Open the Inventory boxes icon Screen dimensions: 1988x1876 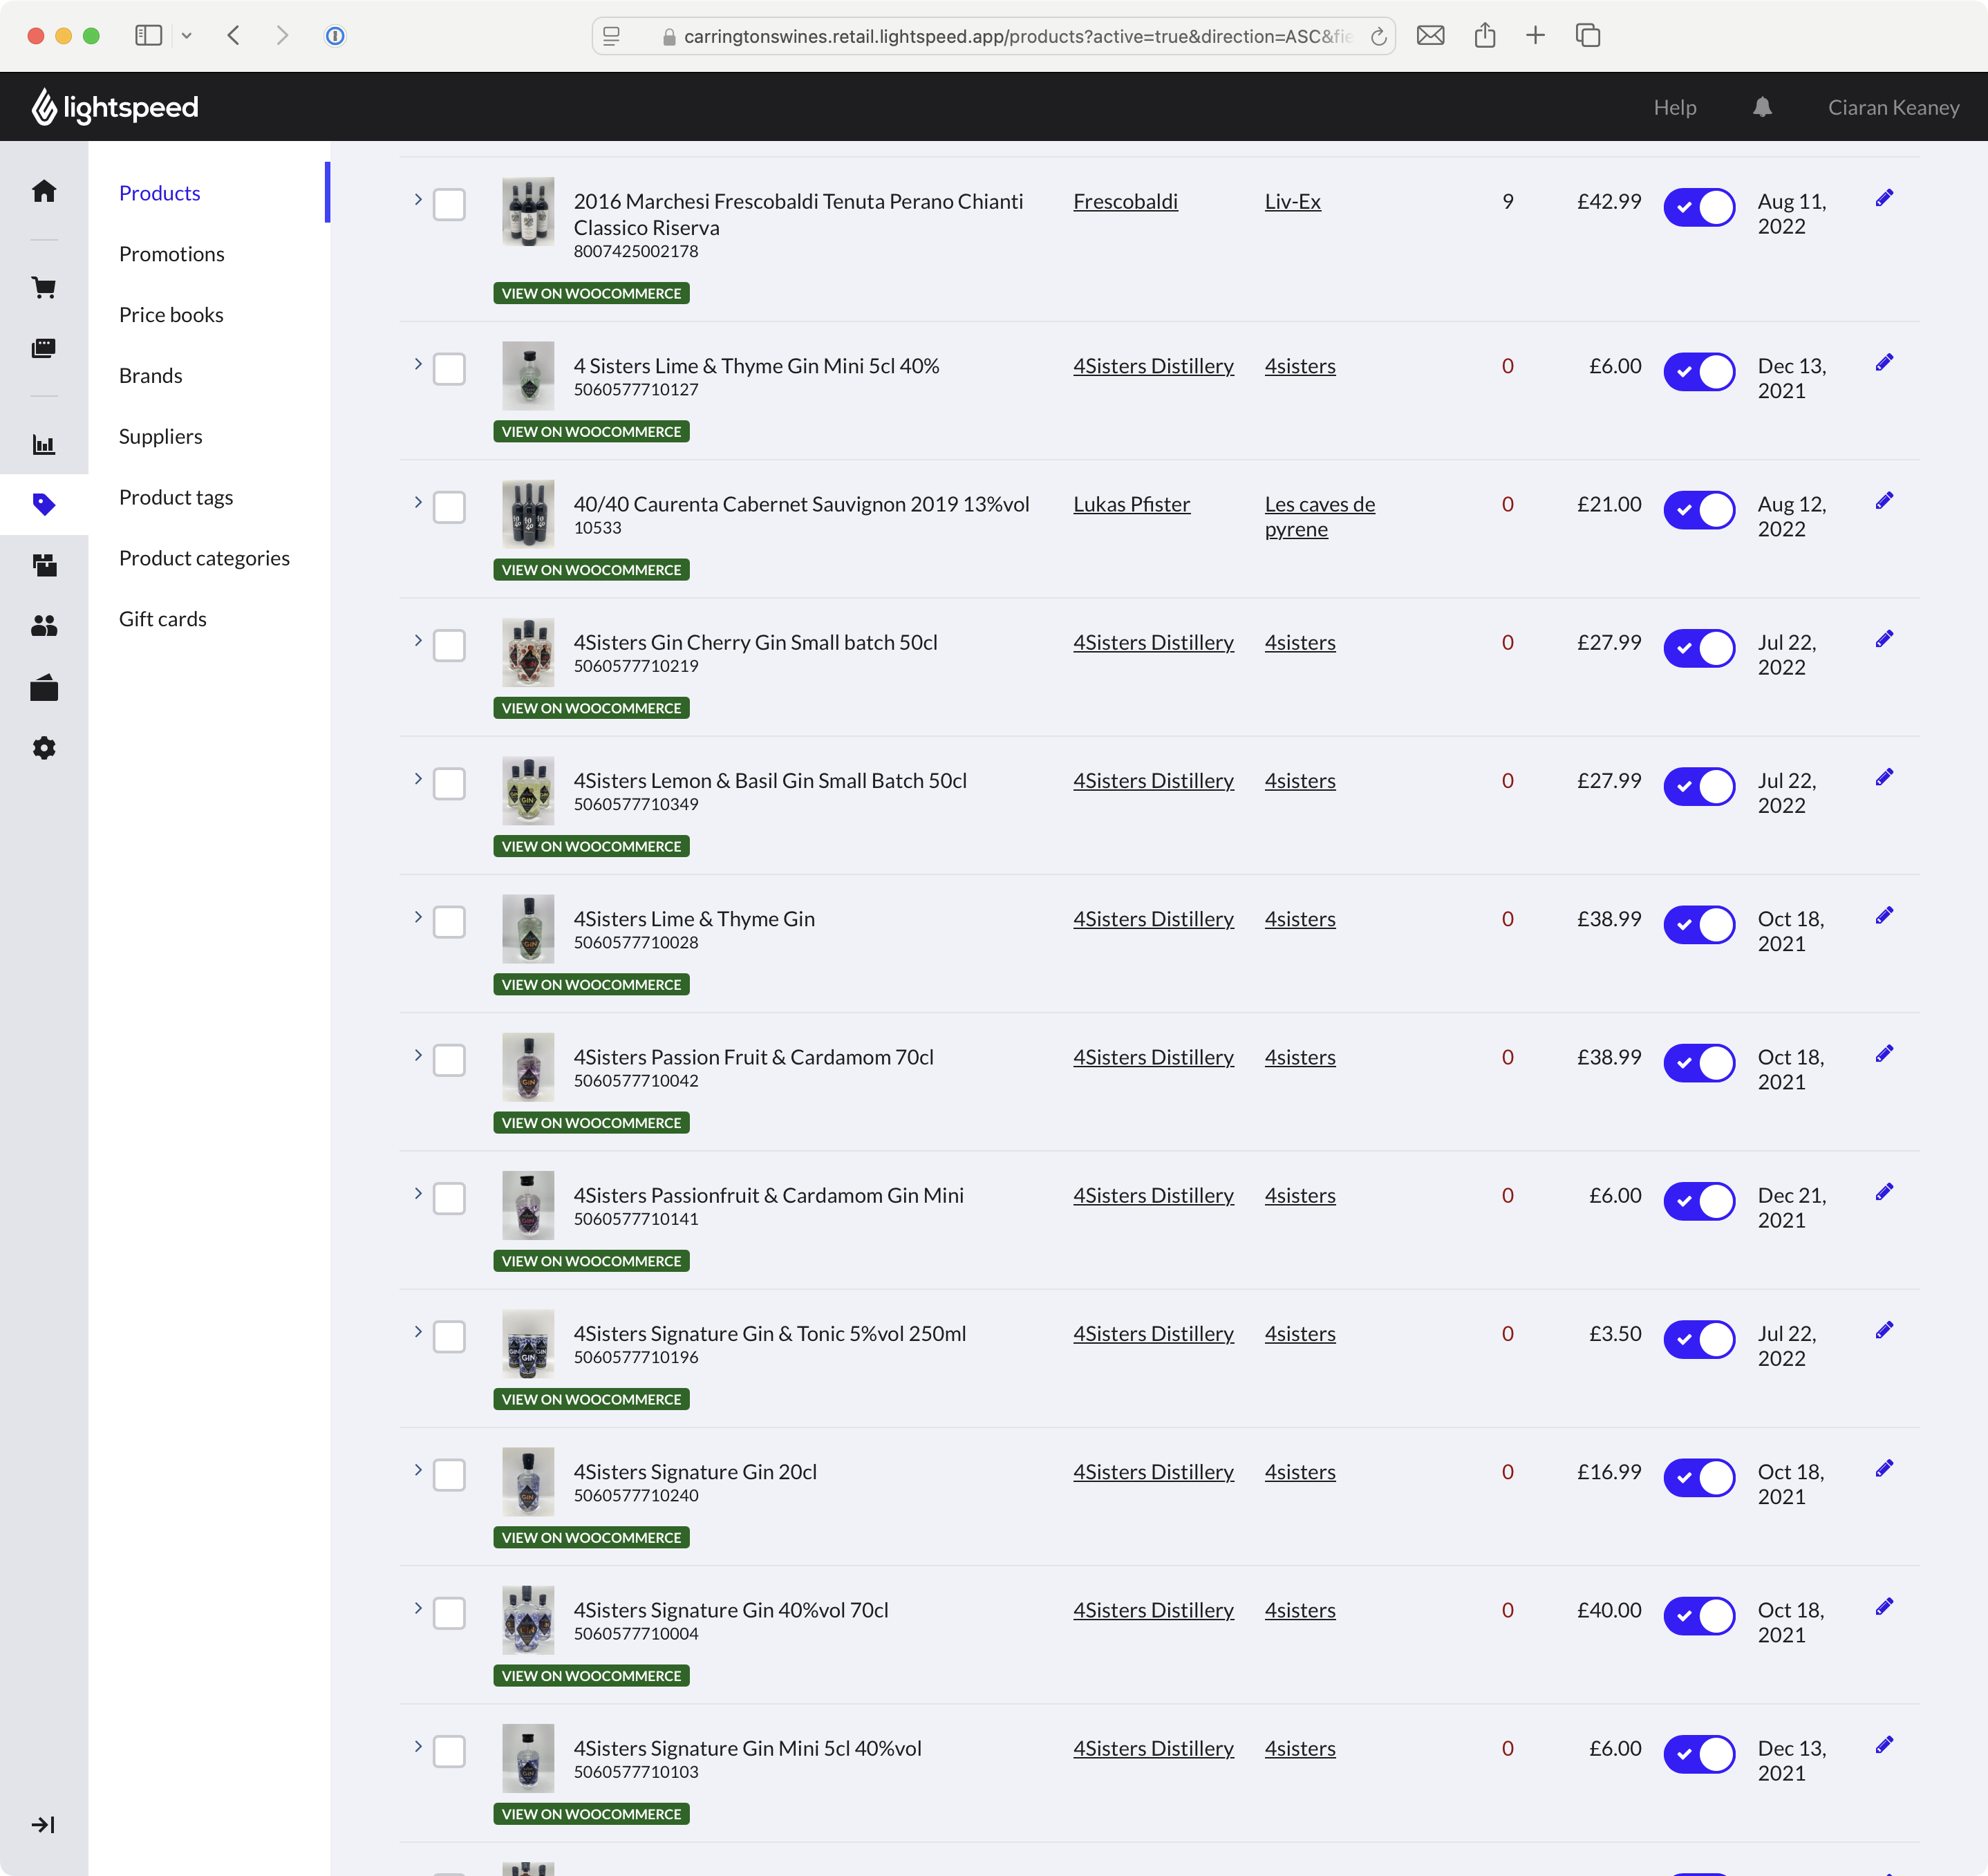[44, 565]
